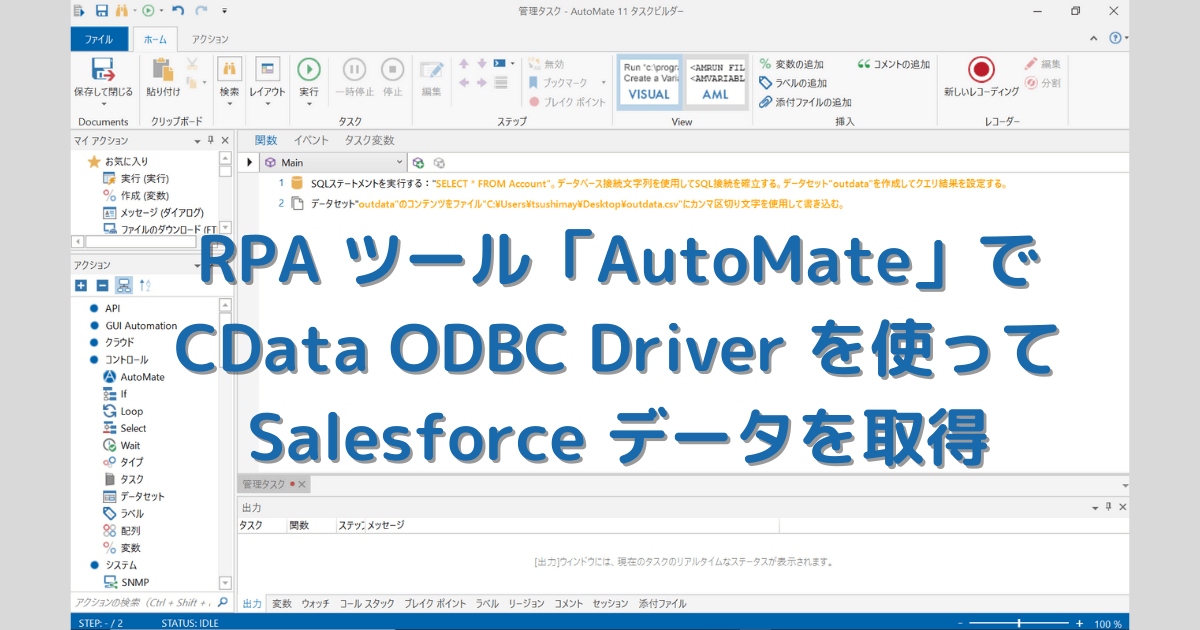Click the 貼り付け paste icon
The image size is (1200, 630).
pos(163,68)
